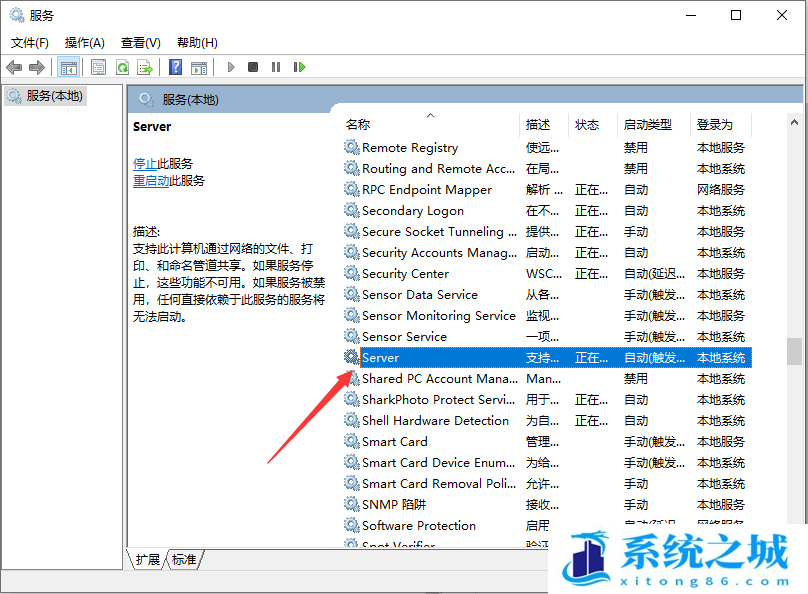Sort by the 名称 column header
Screen dimensions: 808x594
tap(431, 124)
